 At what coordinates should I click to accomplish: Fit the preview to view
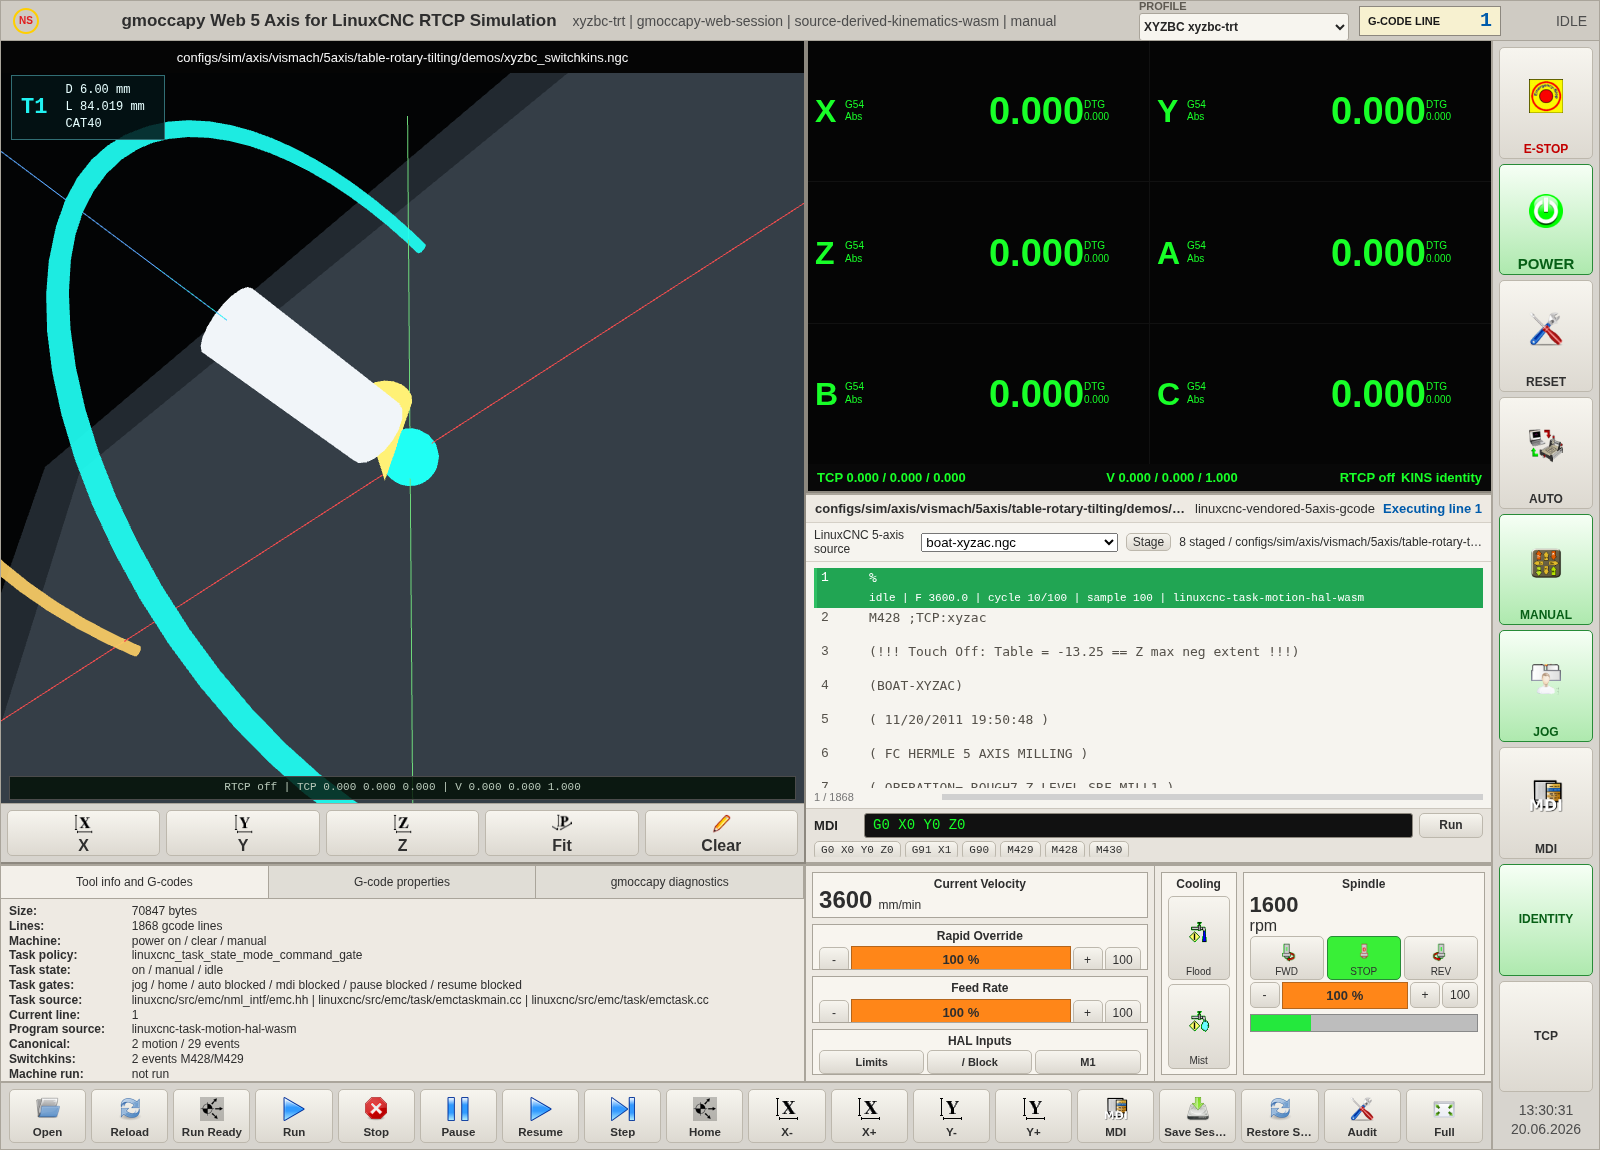562,833
